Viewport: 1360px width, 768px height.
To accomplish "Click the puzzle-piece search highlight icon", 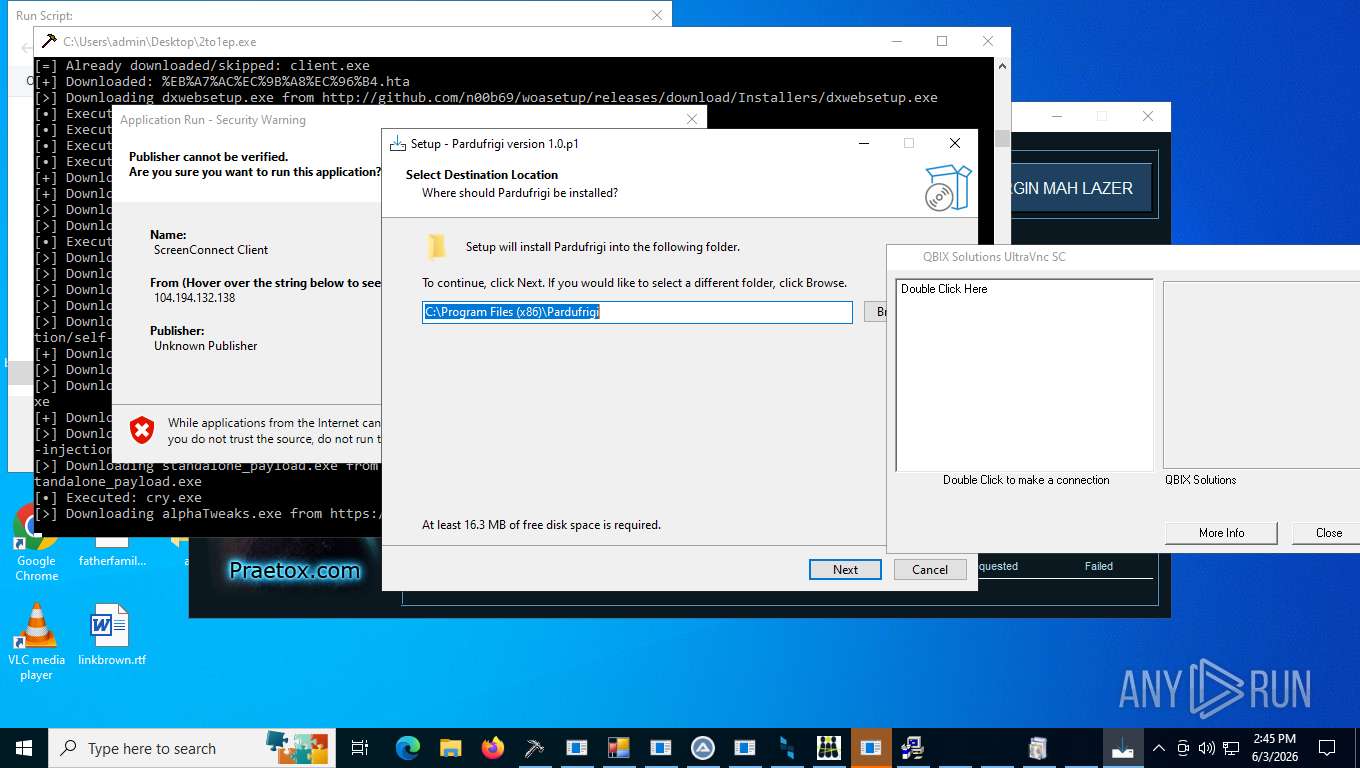I will (x=296, y=746).
